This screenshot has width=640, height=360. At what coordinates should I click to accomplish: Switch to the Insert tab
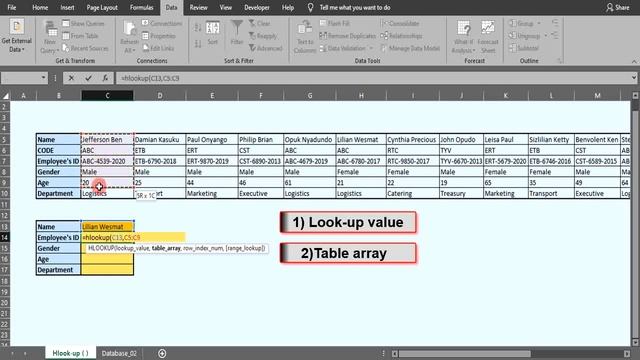[67, 7]
